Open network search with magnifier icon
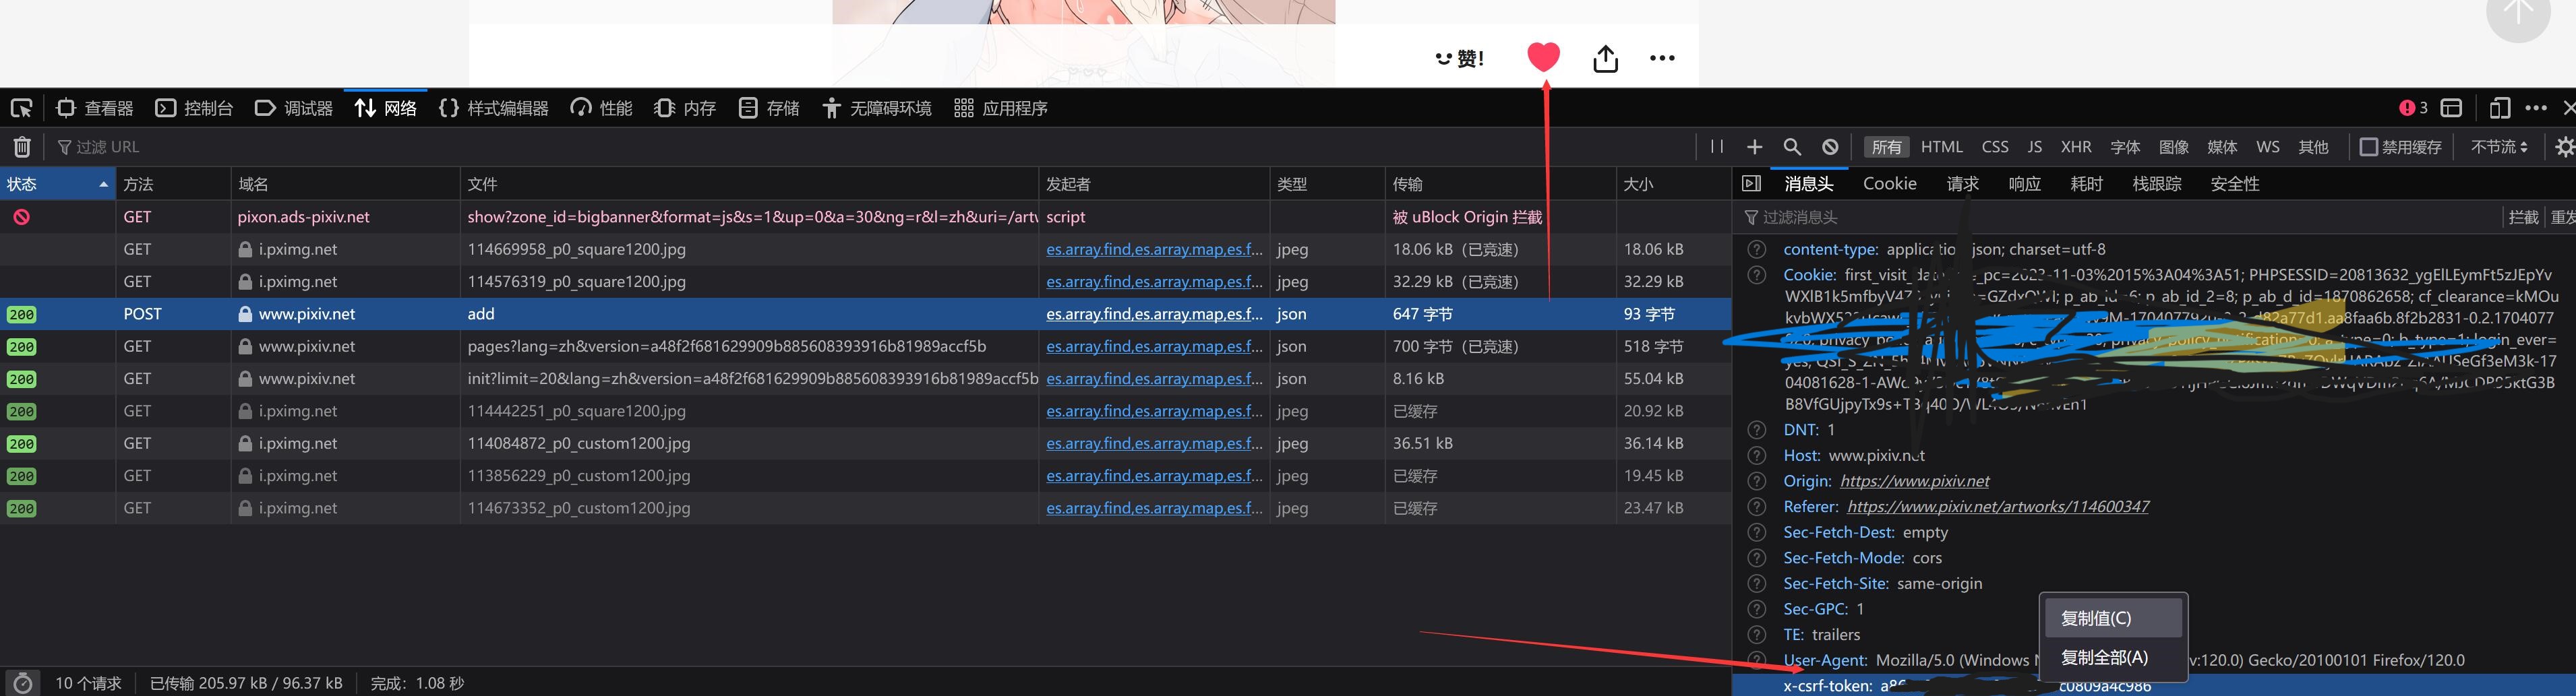The height and width of the screenshot is (696, 2576). (x=1792, y=147)
